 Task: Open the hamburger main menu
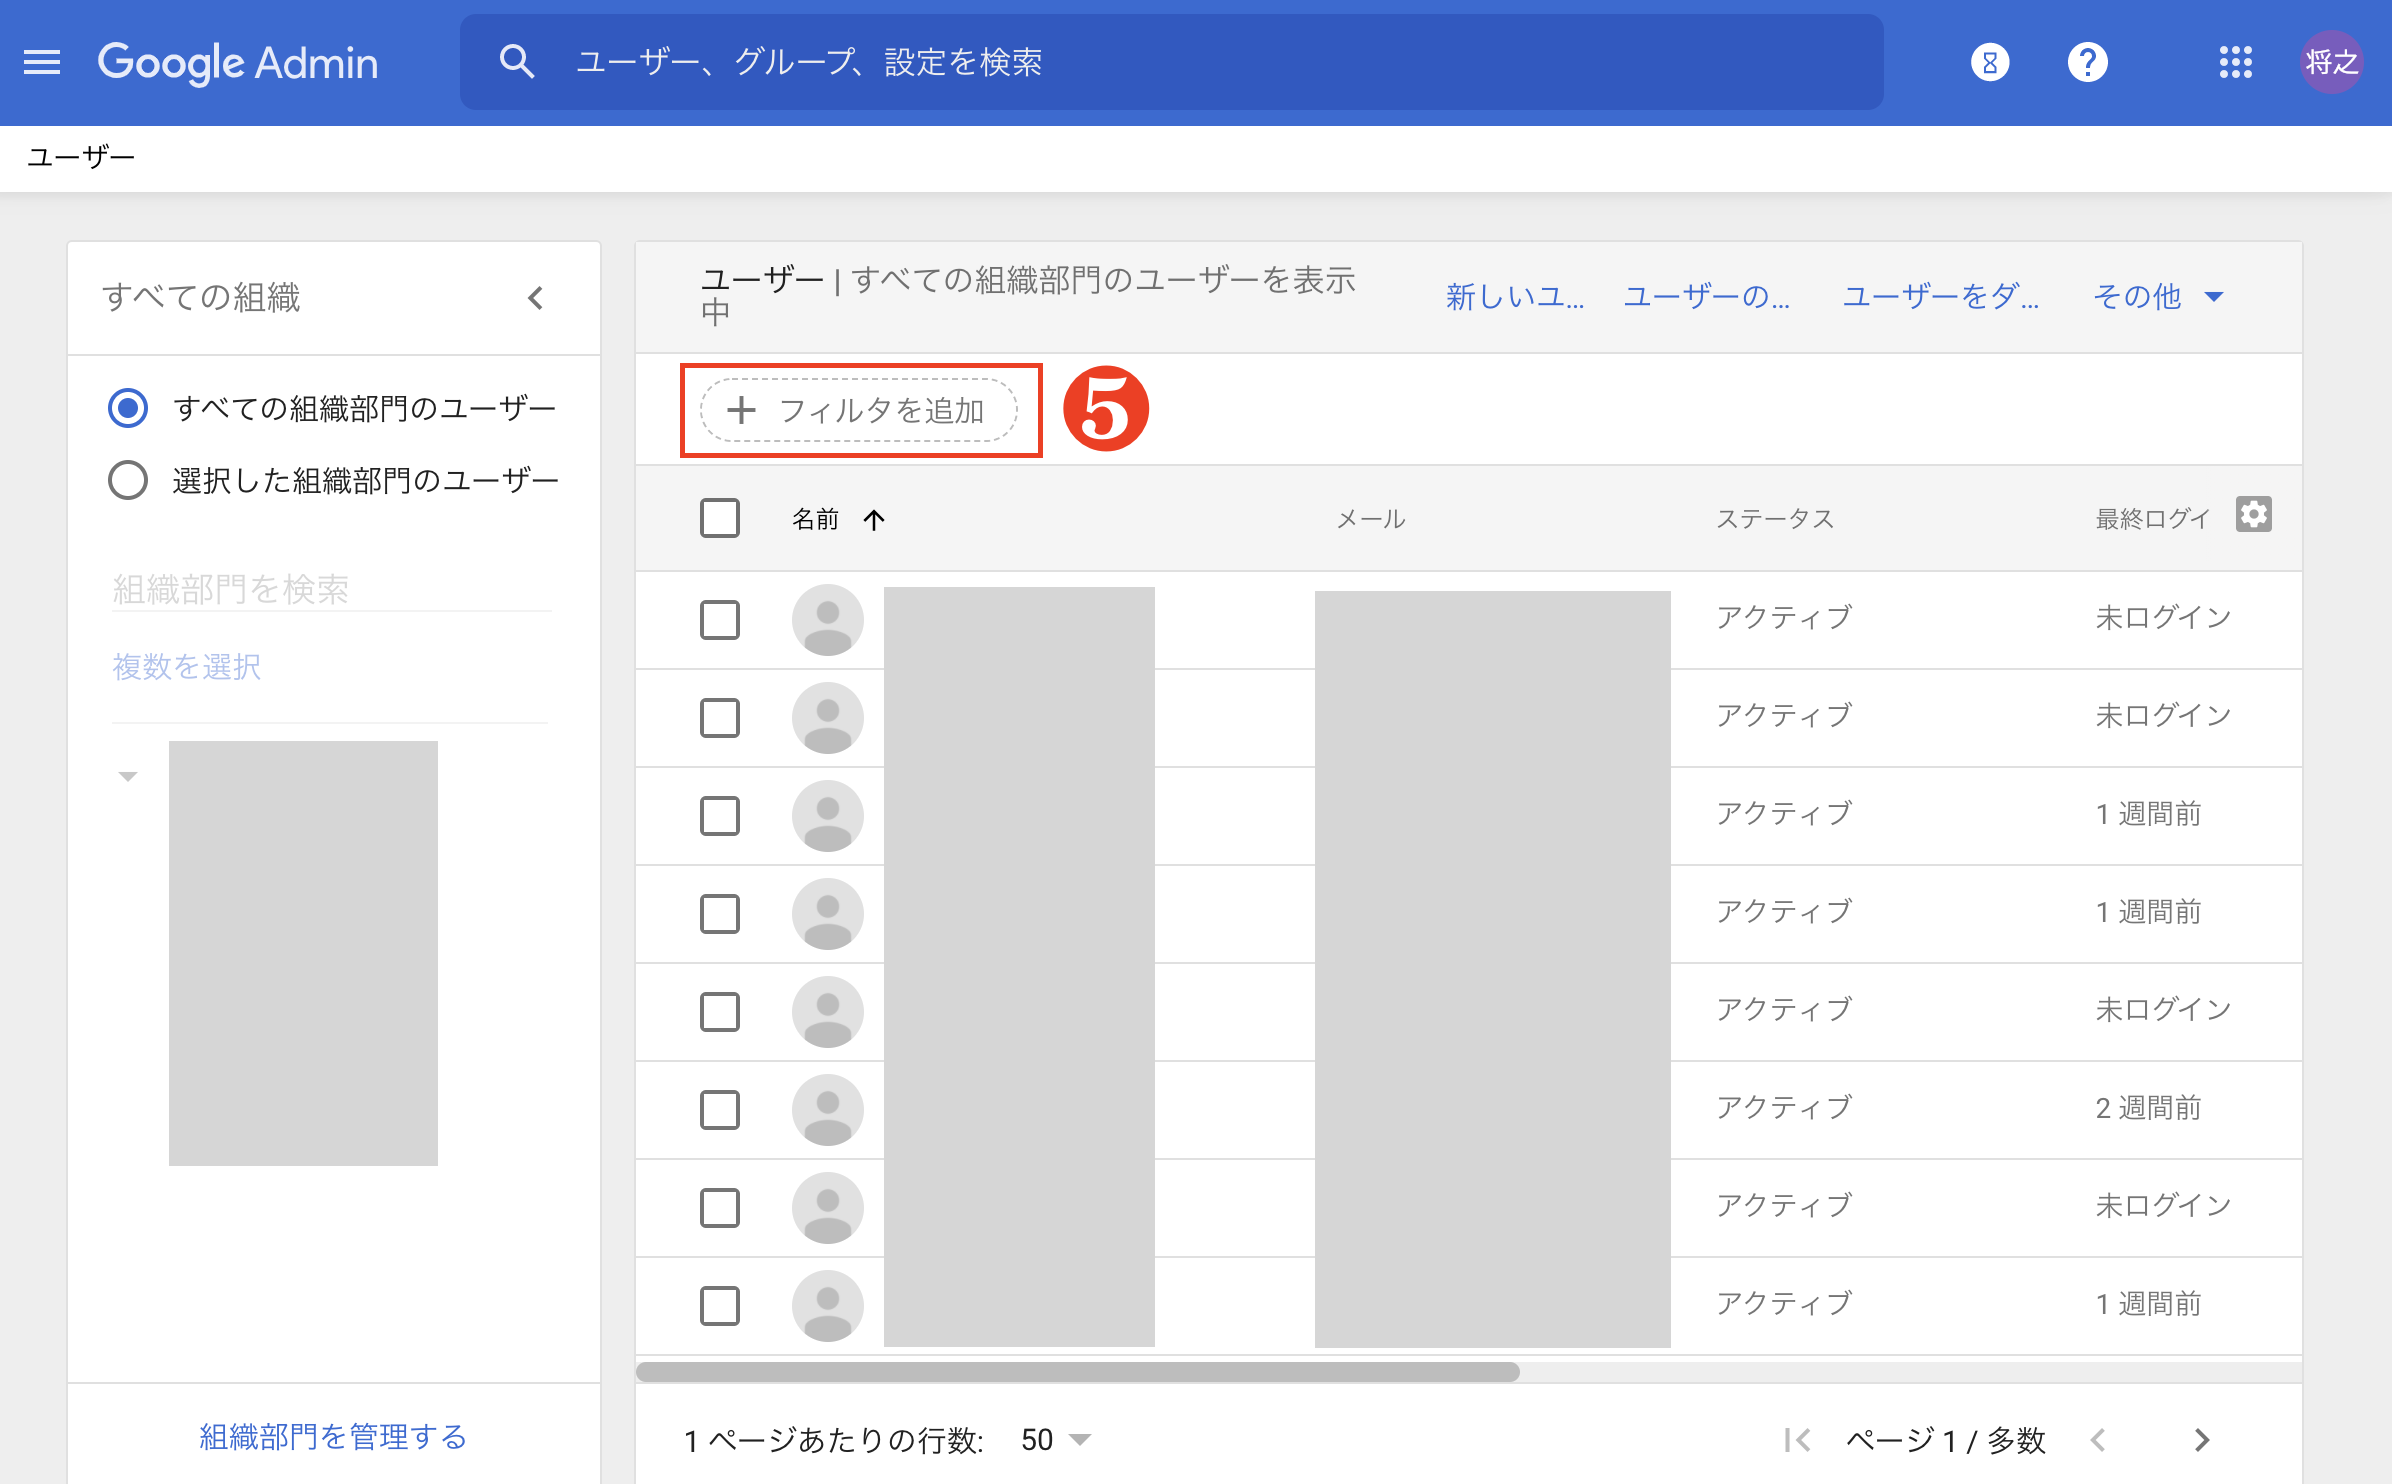42,62
